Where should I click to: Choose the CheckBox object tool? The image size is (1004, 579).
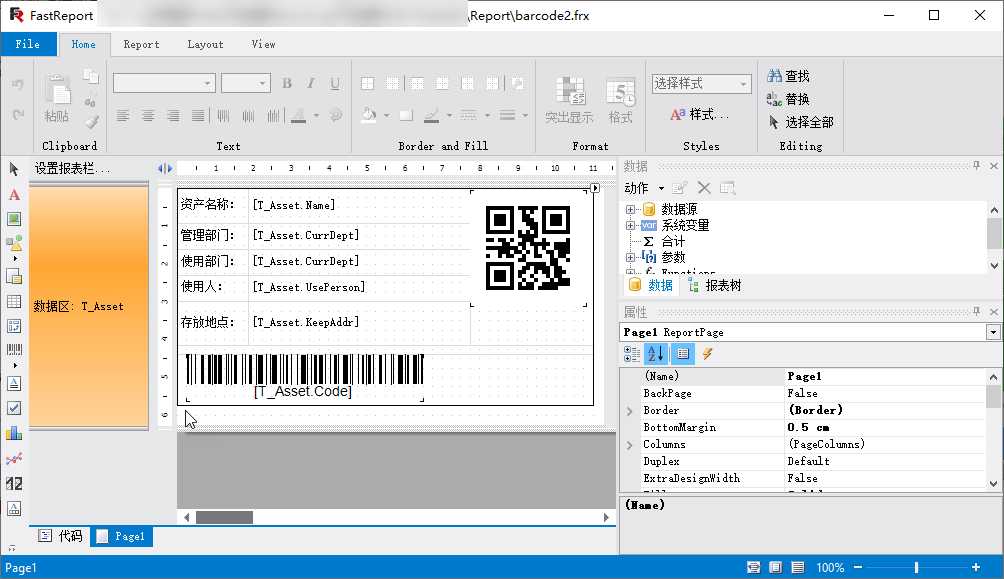point(13,408)
